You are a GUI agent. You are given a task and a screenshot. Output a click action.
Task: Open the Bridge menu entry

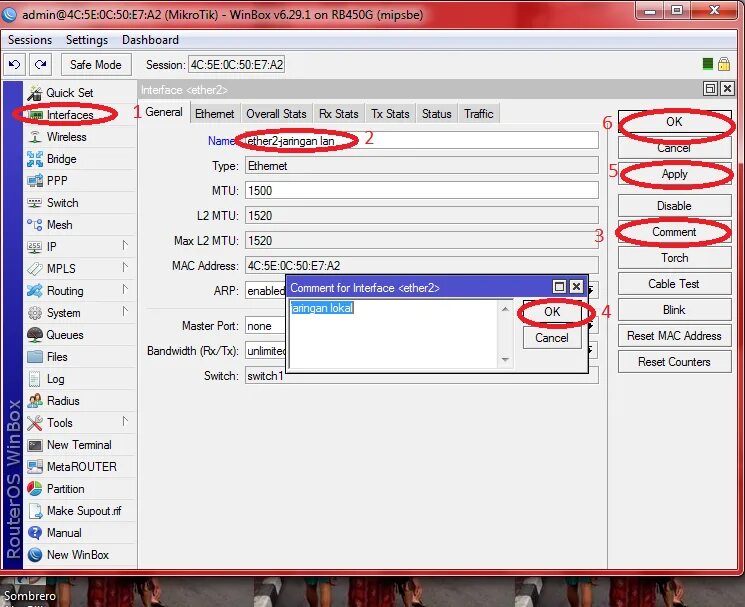tap(80, 159)
